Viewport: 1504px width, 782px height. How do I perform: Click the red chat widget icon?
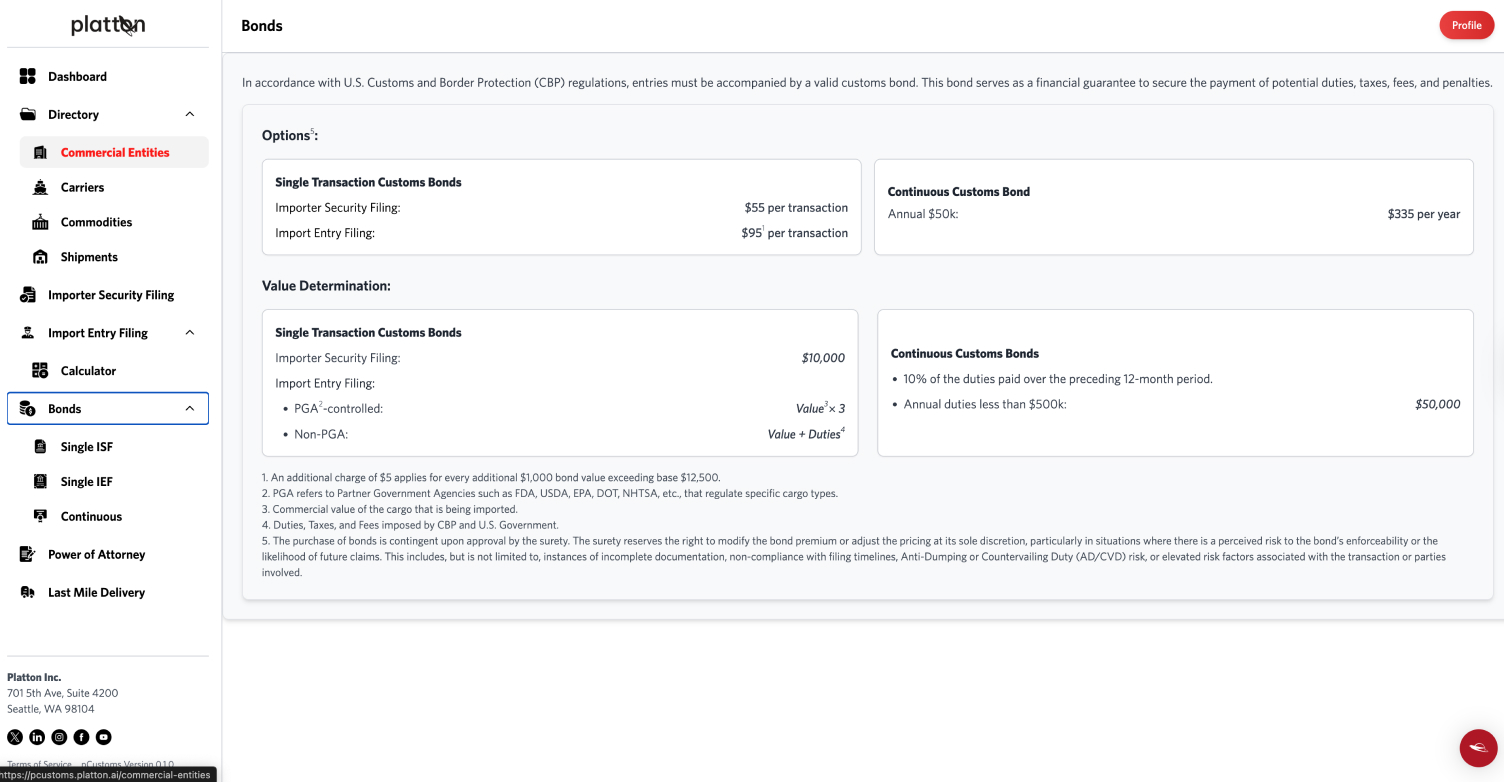coord(1478,748)
